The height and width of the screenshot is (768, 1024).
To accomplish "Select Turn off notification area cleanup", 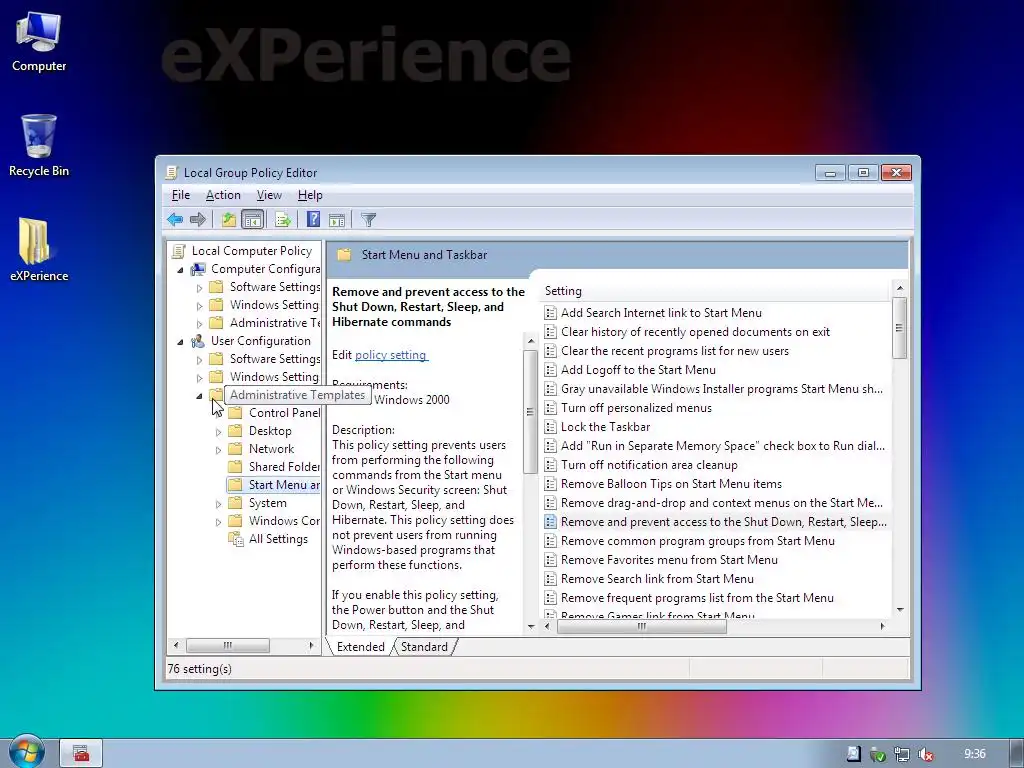I will coord(649,465).
